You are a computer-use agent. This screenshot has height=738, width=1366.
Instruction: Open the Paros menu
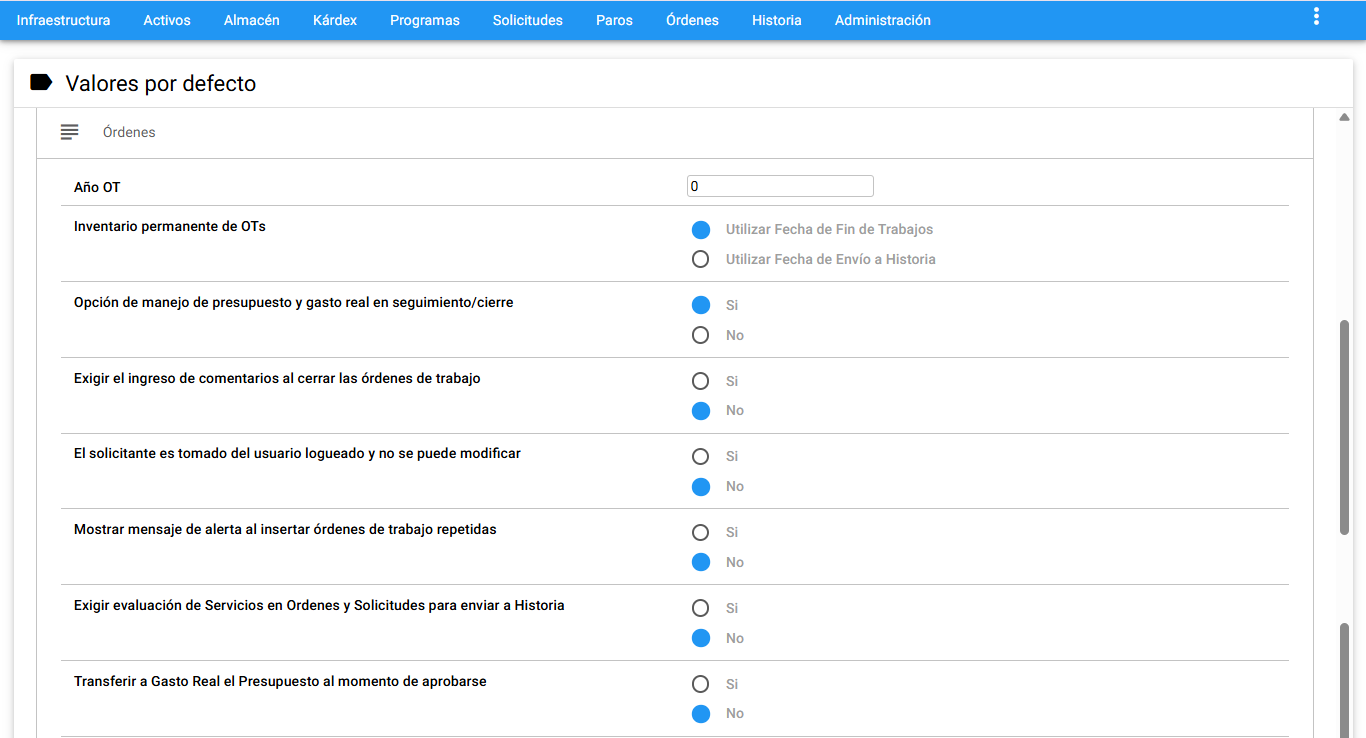(614, 20)
